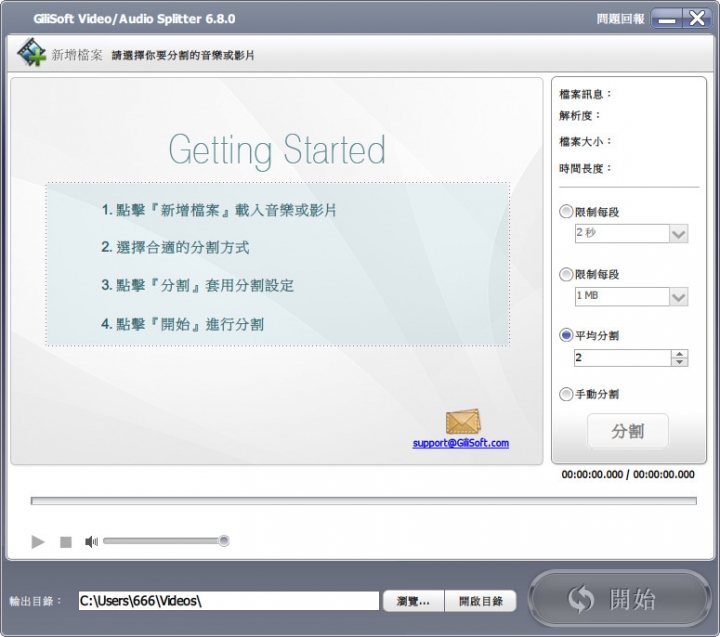Click the Add File film icon
The height and width of the screenshot is (637, 720).
(31, 52)
